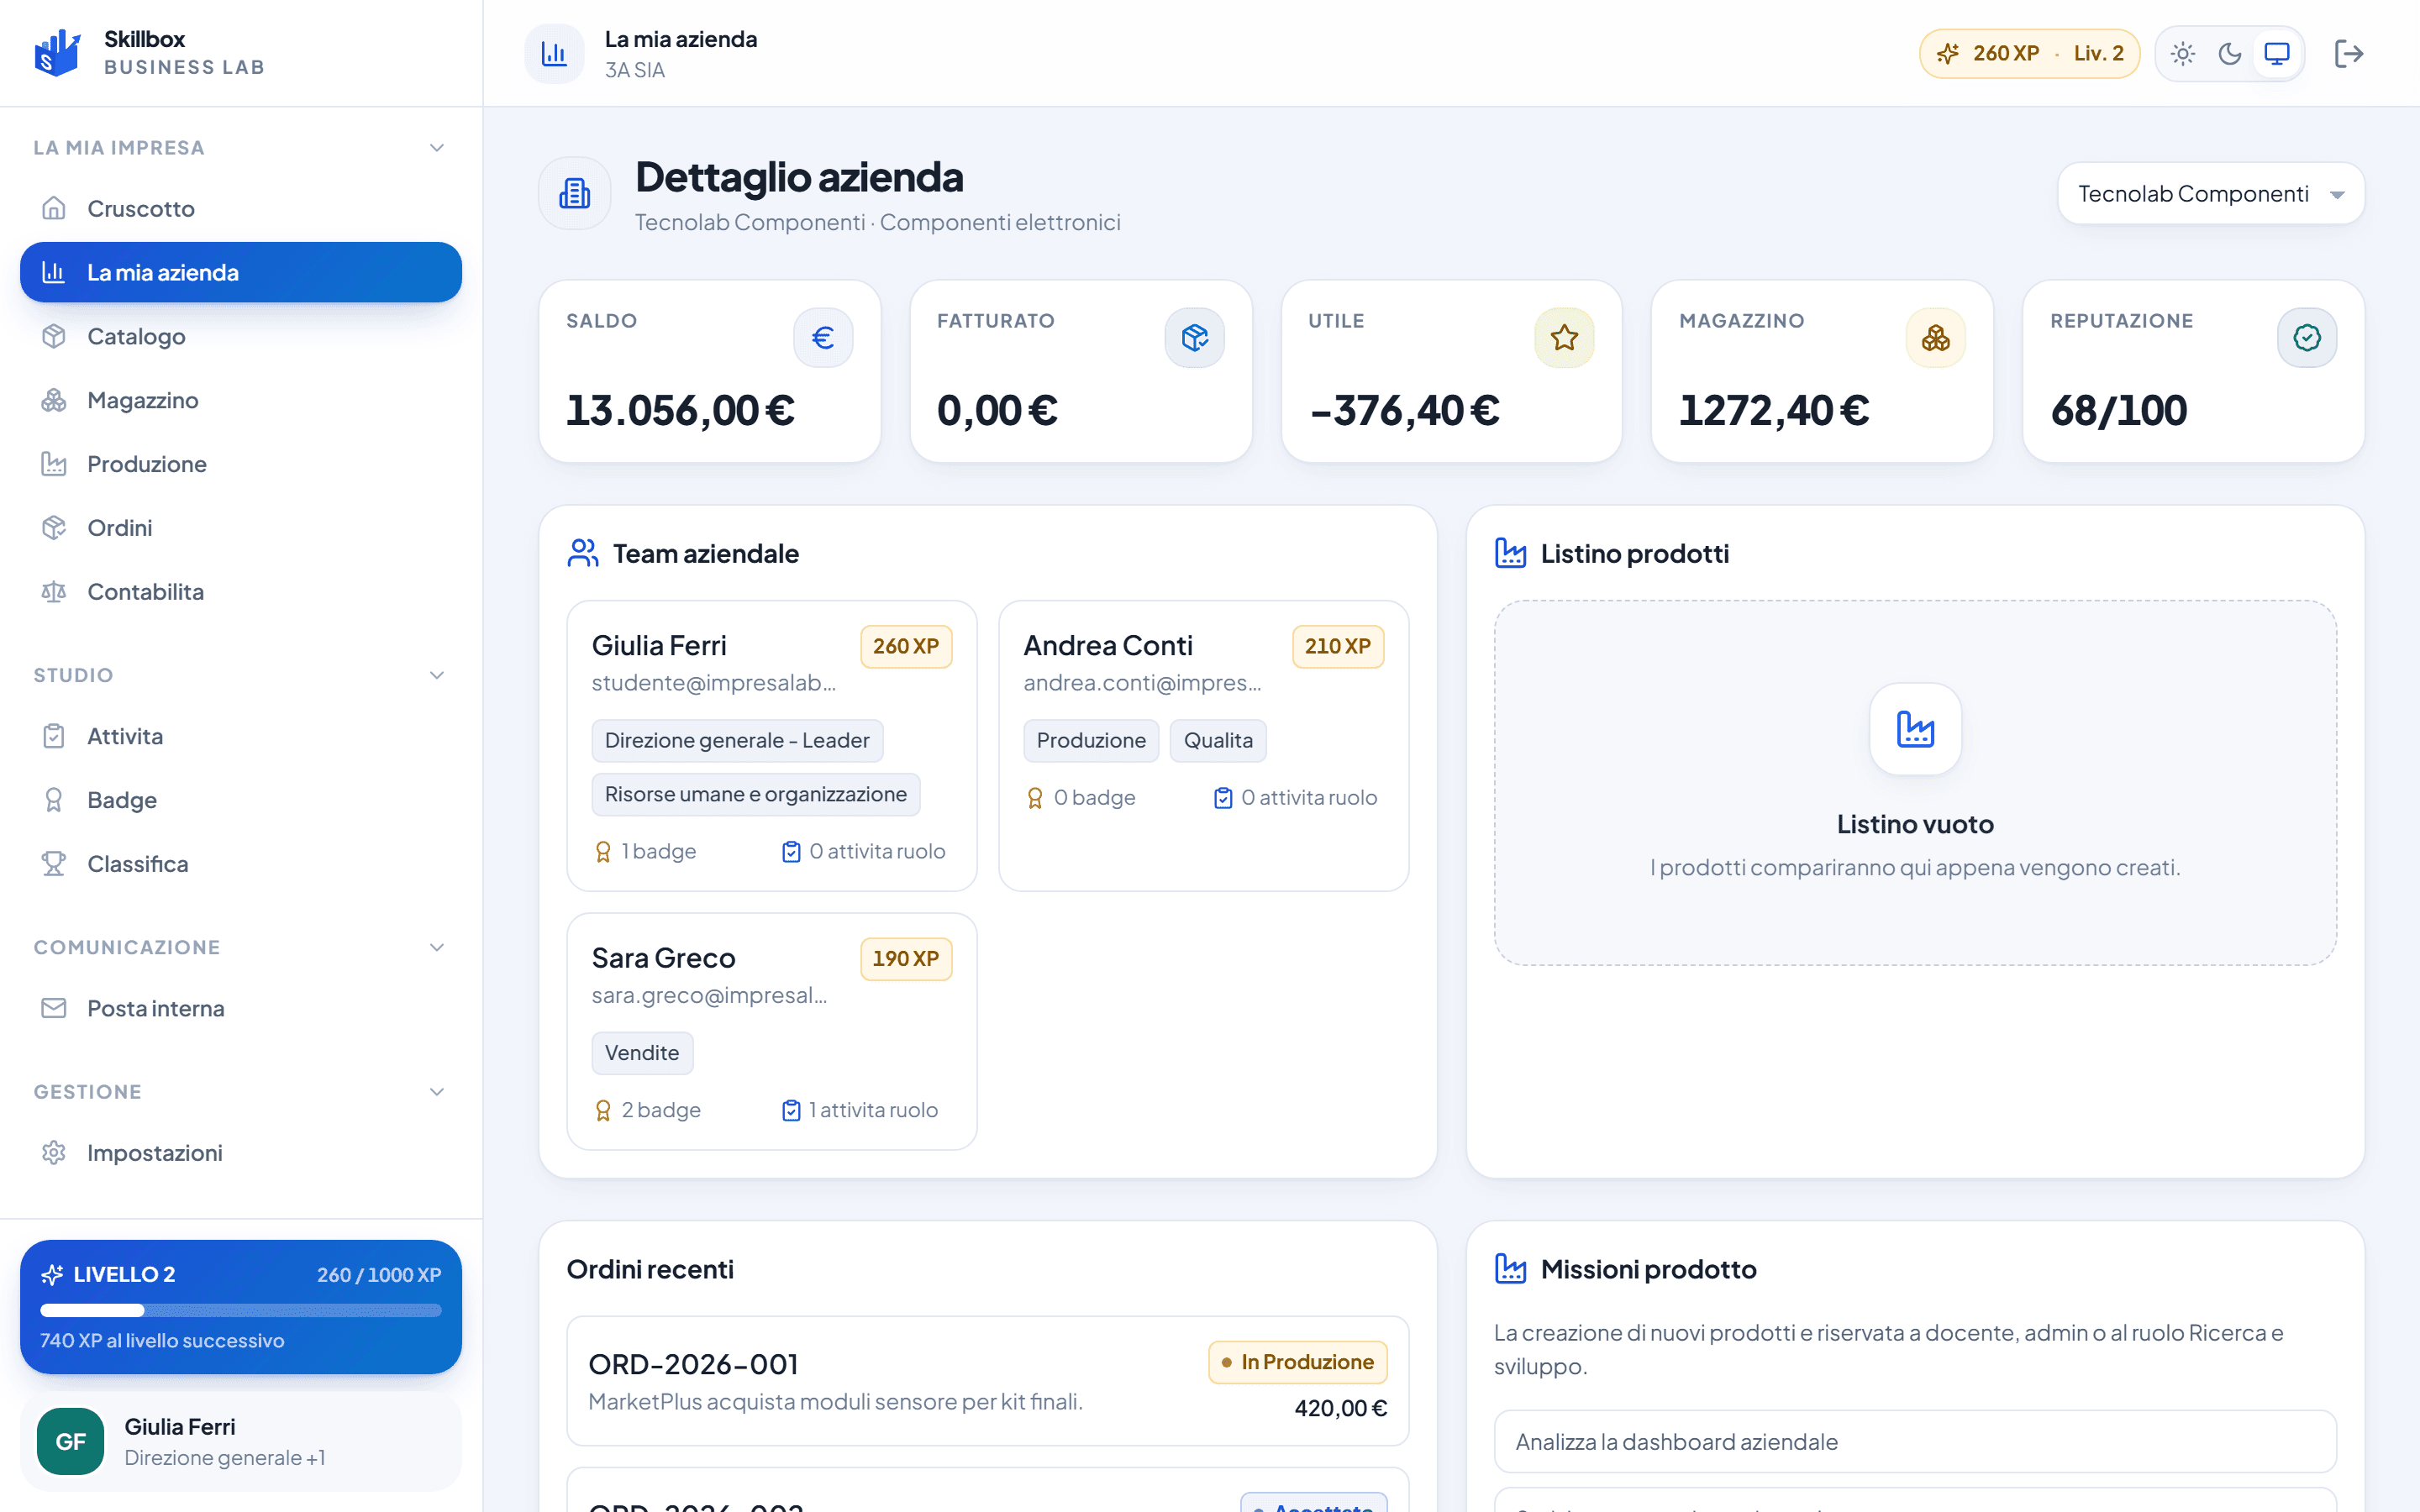Click the Team aziendale people icon
The width and height of the screenshot is (2420, 1512).
click(583, 553)
